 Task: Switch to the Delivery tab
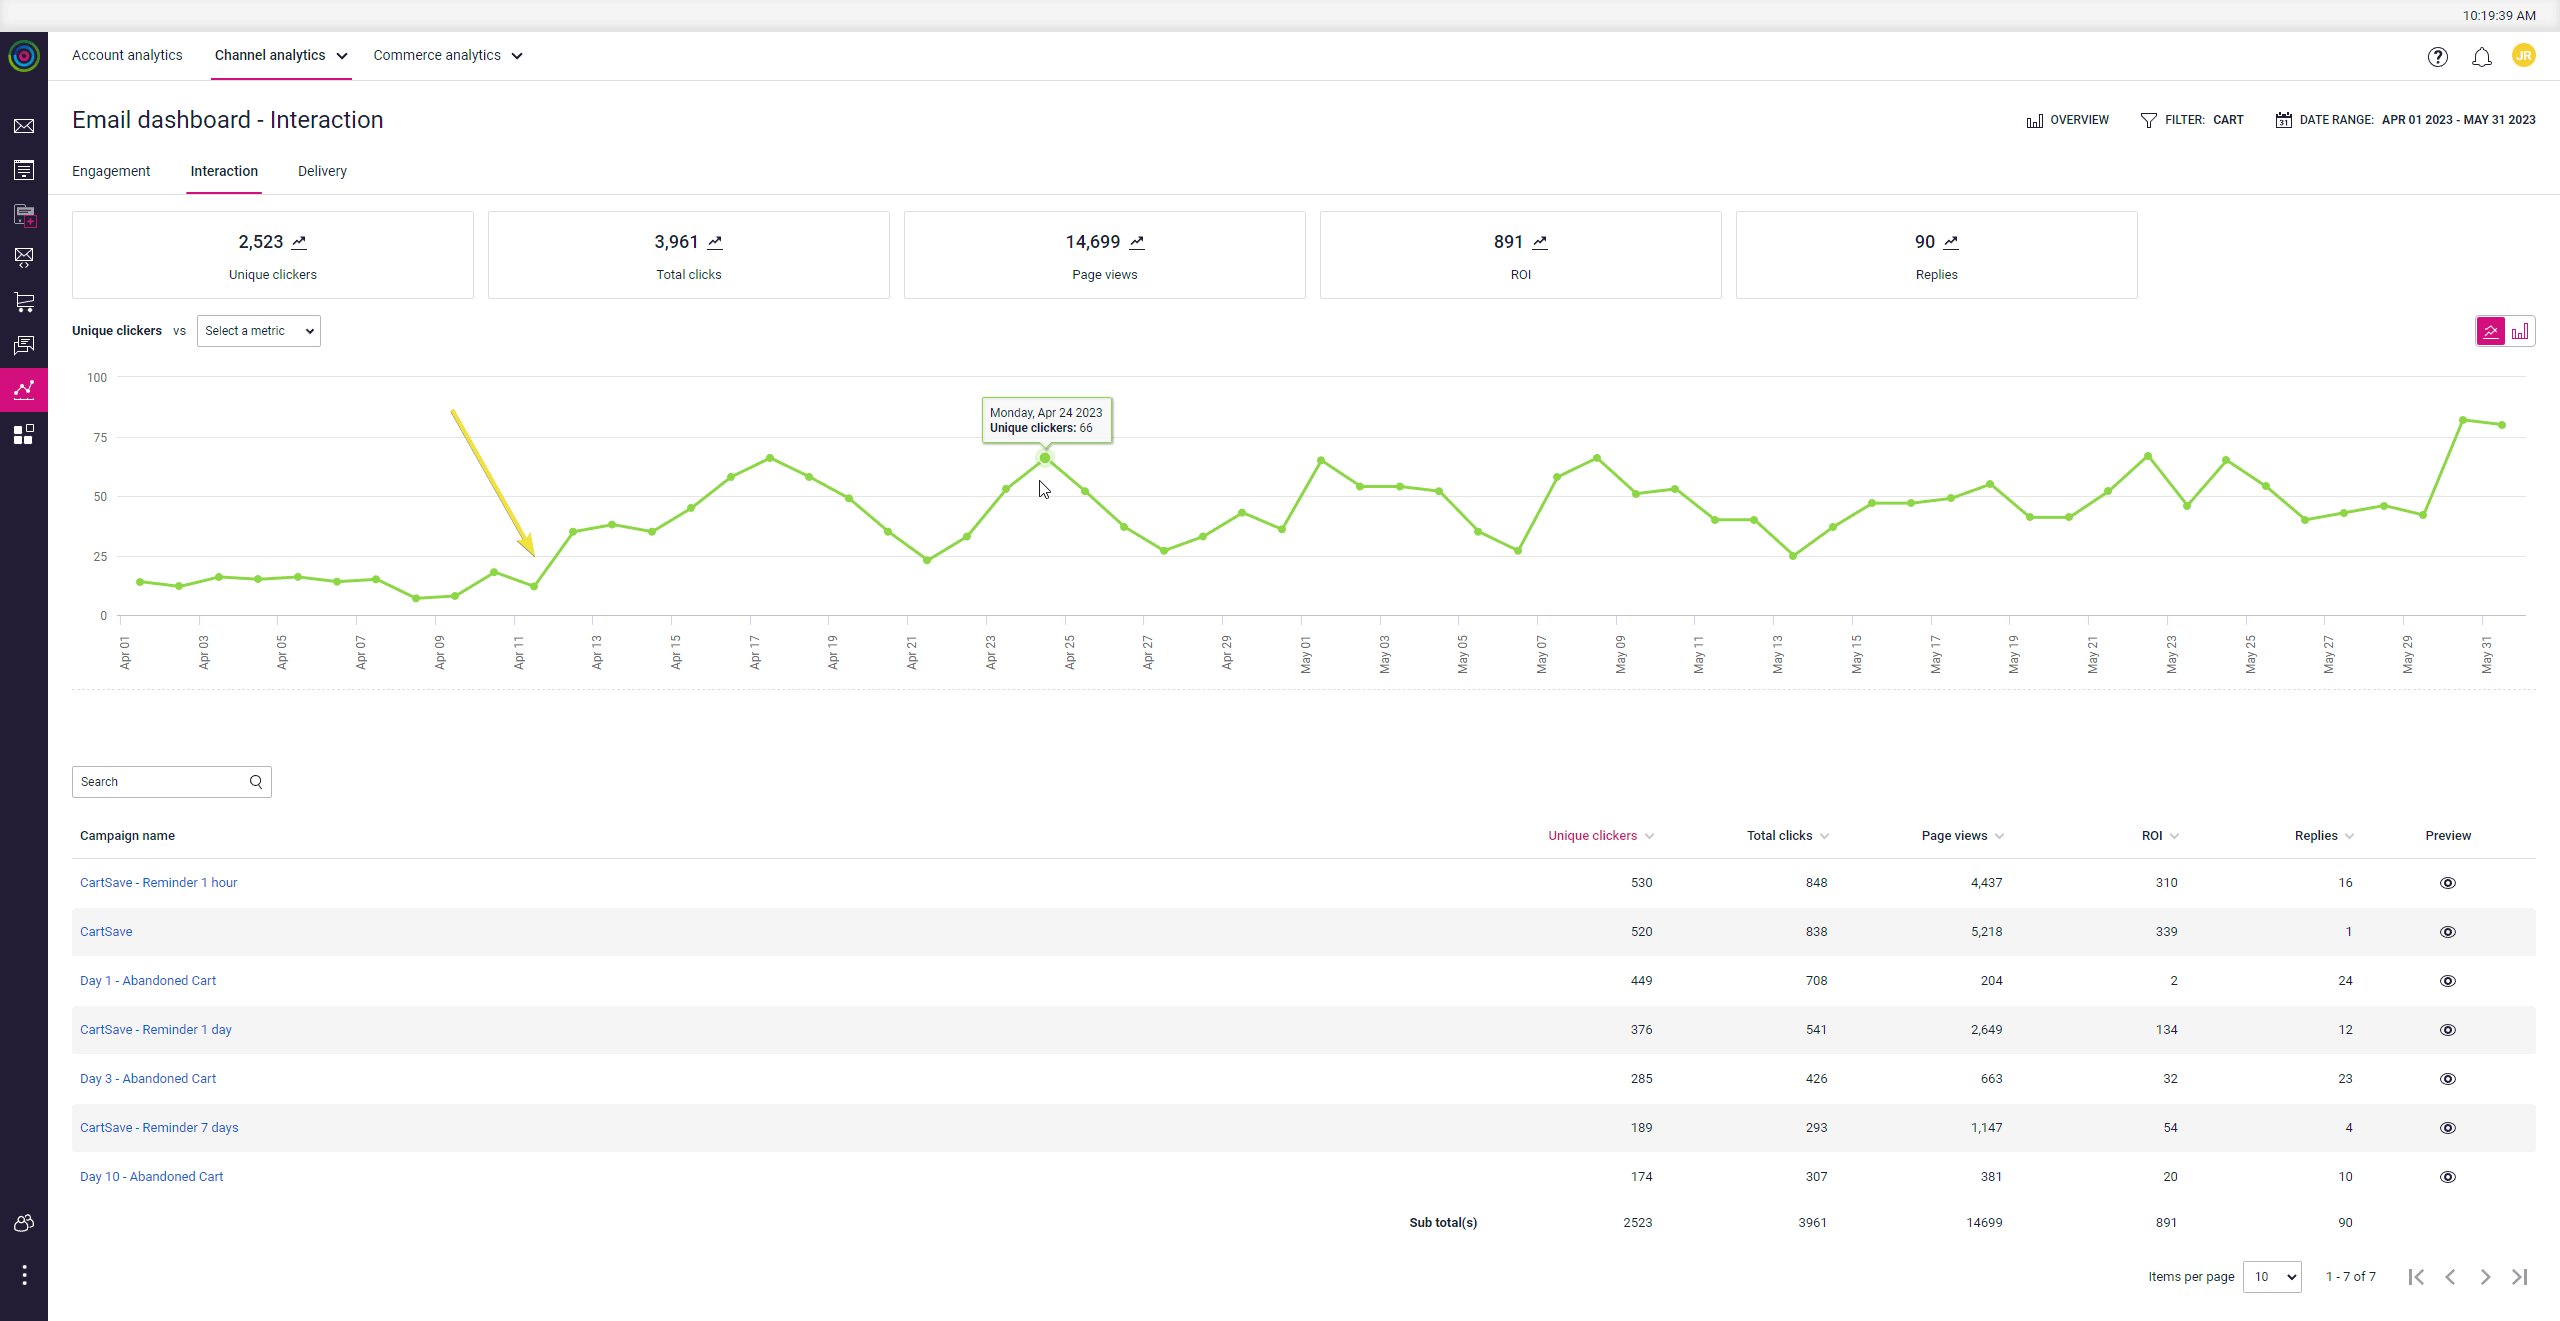(322, 171)
